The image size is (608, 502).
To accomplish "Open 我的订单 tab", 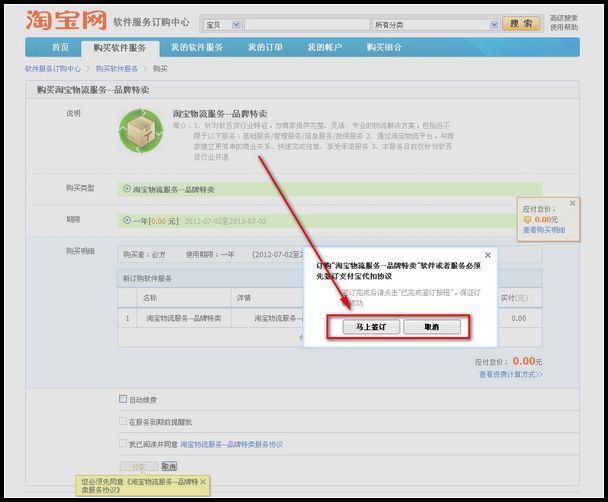I will 265,47.
